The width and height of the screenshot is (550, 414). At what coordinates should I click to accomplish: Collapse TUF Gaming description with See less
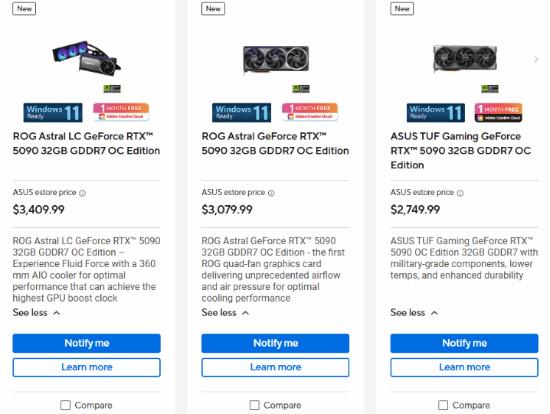(x=414, y=313)
